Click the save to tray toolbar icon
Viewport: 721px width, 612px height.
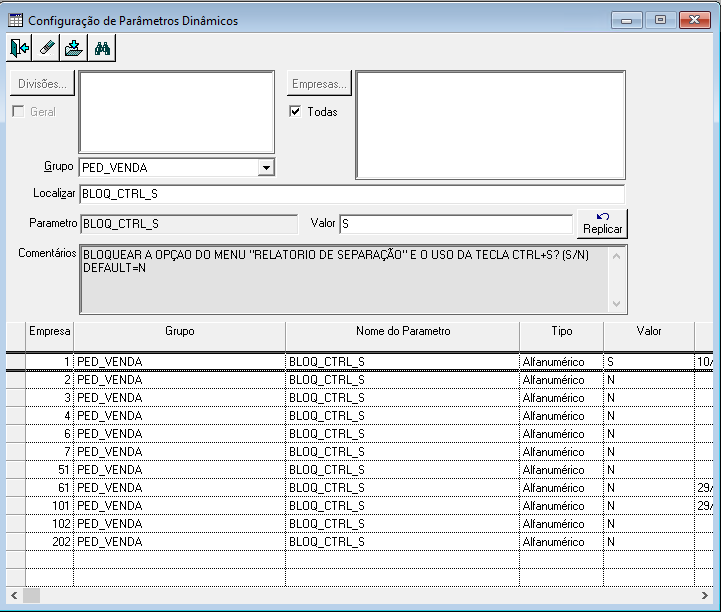74,48
